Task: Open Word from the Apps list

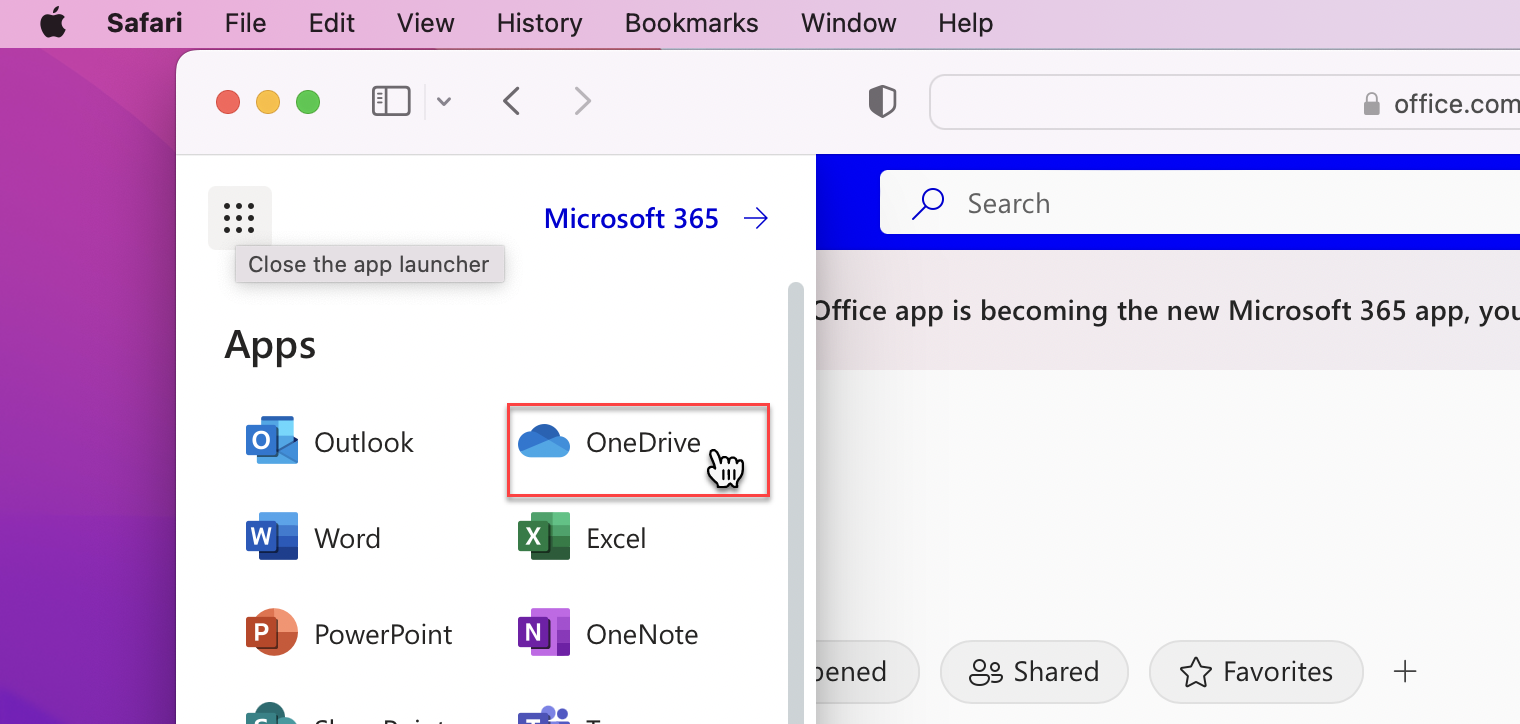Action: [x=313, y=538]
